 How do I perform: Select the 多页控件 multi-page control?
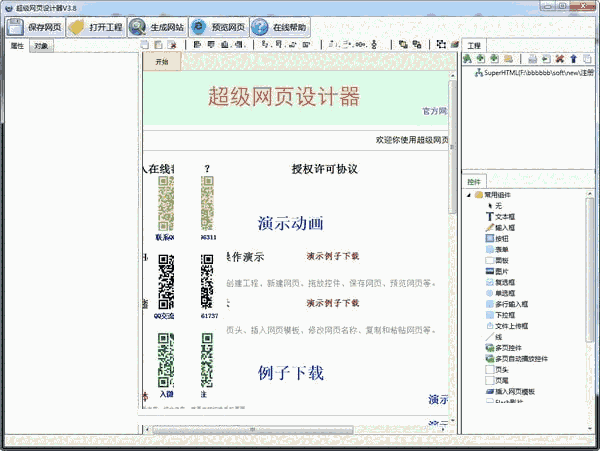tap(504, 348)
